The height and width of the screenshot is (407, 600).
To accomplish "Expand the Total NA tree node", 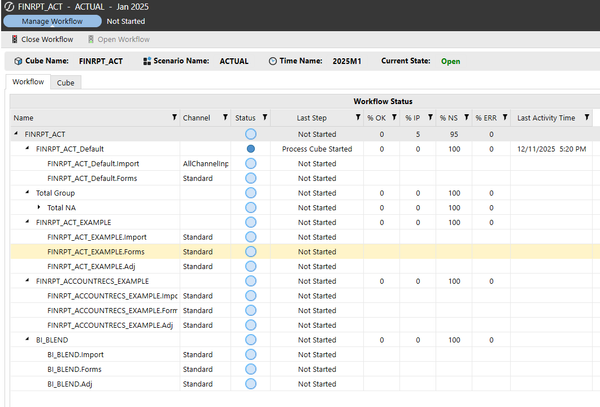I will pyautogui.click(x=39, y=208).
